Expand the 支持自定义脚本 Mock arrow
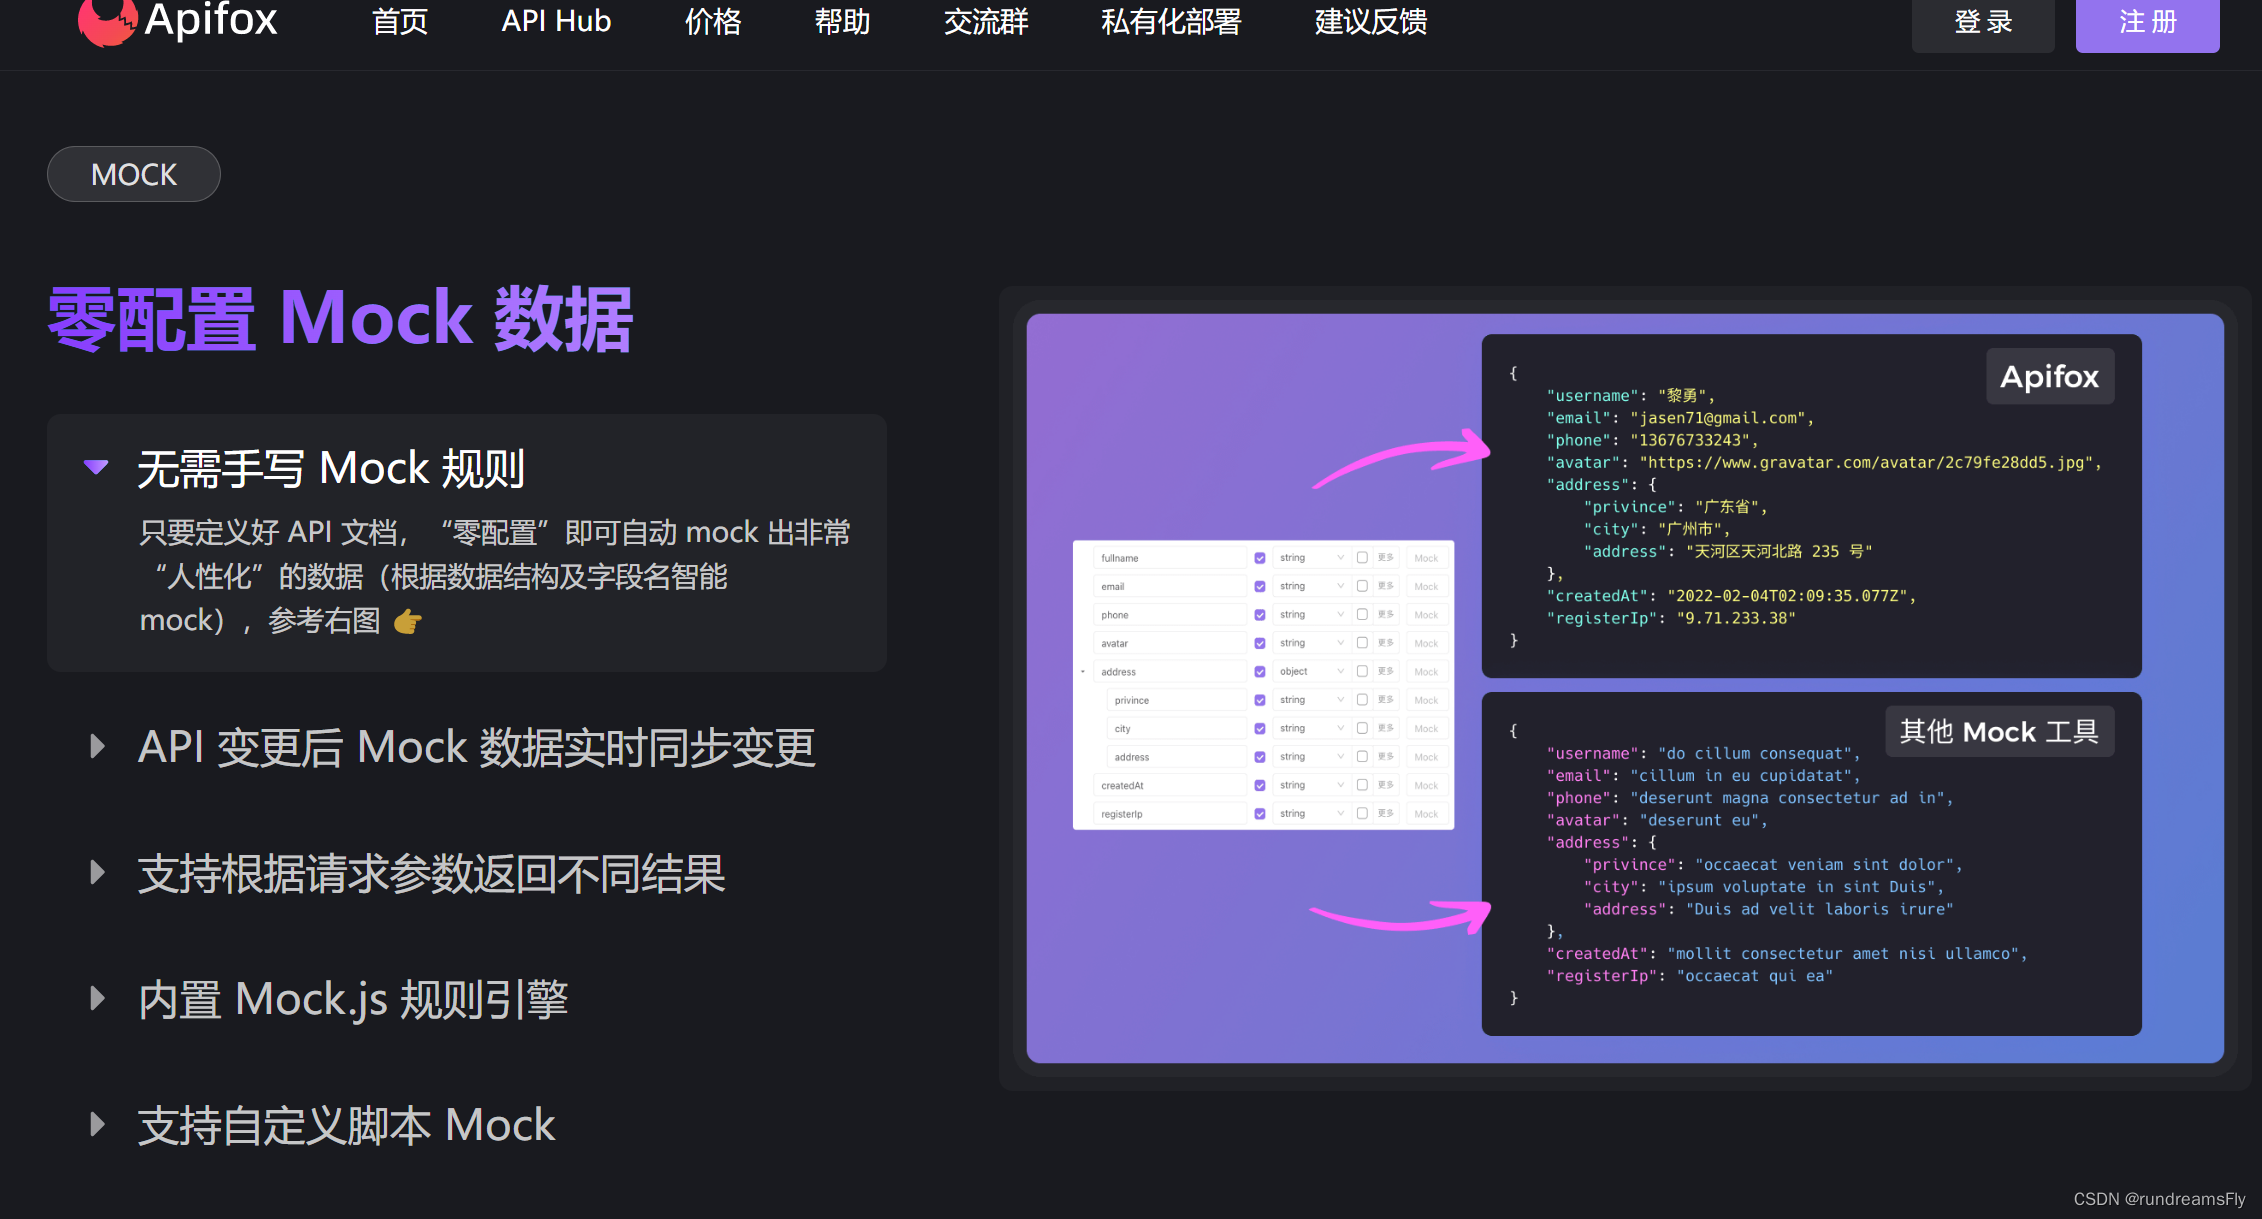The height and width of the screenshot is (1219, 2262). pyautogui.click(x=97, y=1124)
